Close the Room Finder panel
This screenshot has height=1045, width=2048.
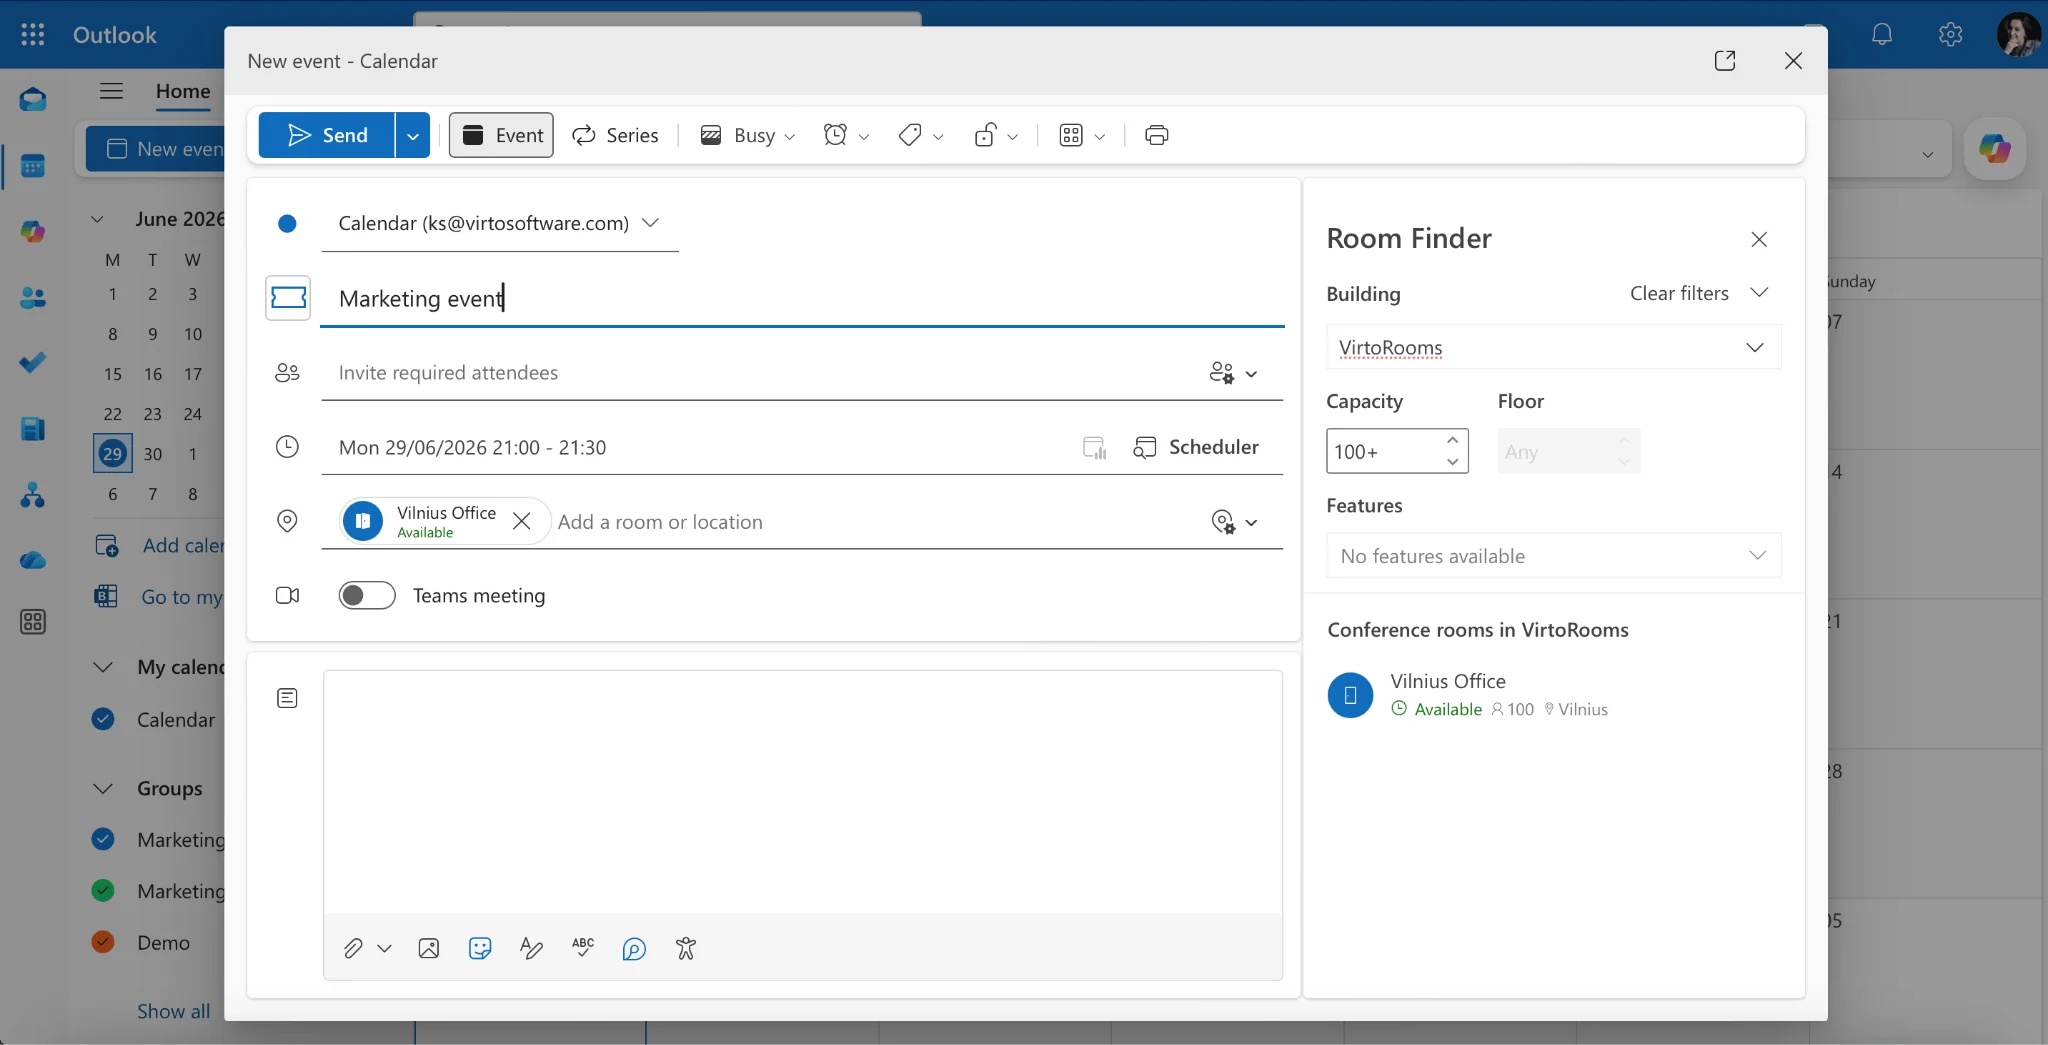click(1759, 239)
